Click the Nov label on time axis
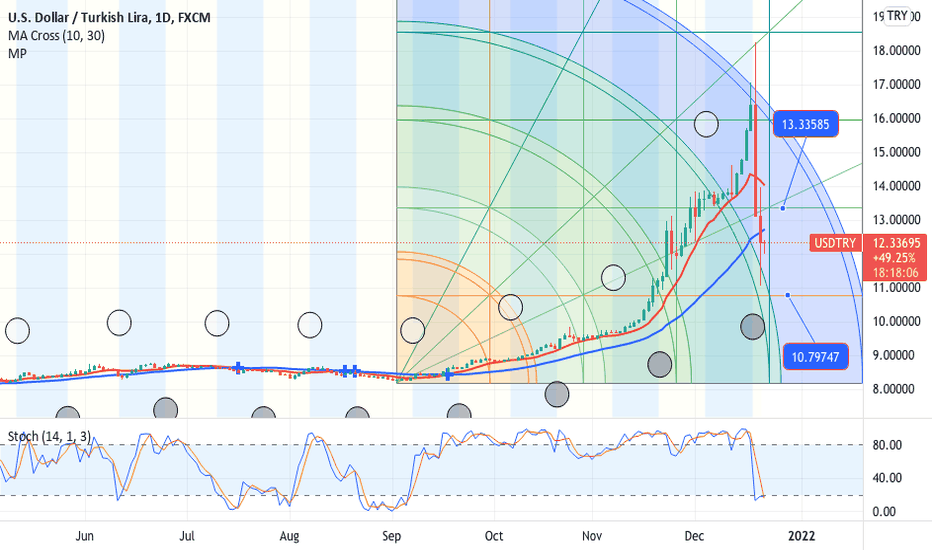The image size is (932, 550). pos(591,536)
